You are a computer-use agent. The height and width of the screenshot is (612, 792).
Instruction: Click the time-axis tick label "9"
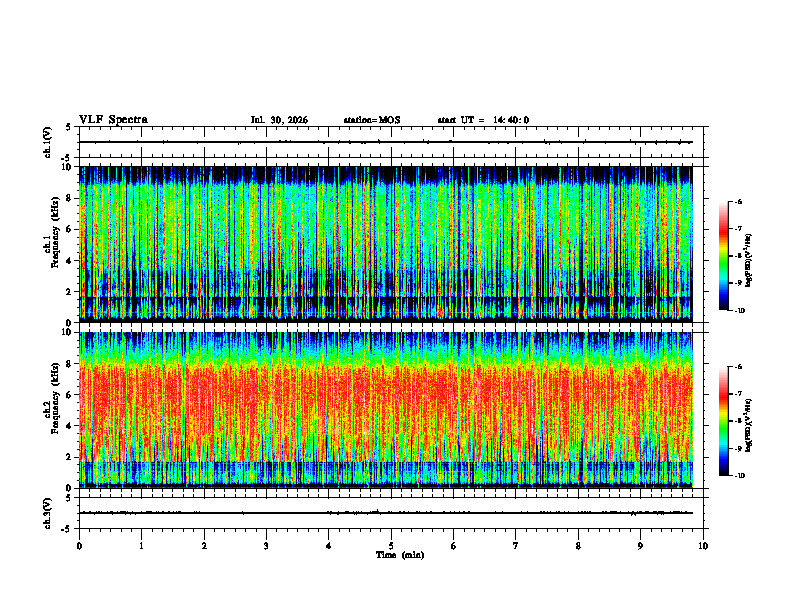coord(640,546)
